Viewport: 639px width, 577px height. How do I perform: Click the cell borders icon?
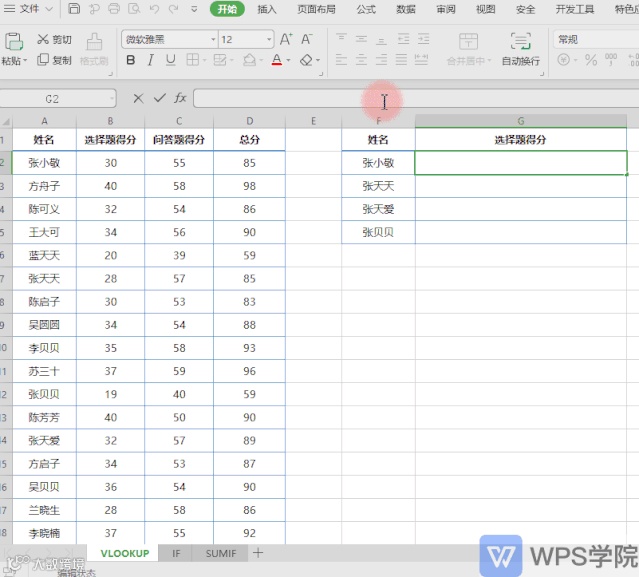pyautogui.click(x=192, y=60)
